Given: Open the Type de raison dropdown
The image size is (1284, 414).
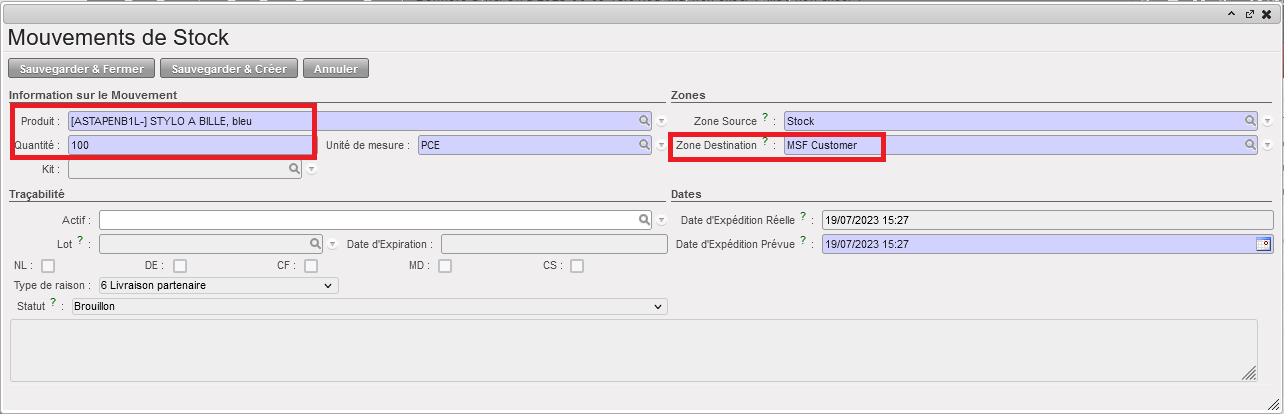Looking at the screenshot, I should point(218,286).
